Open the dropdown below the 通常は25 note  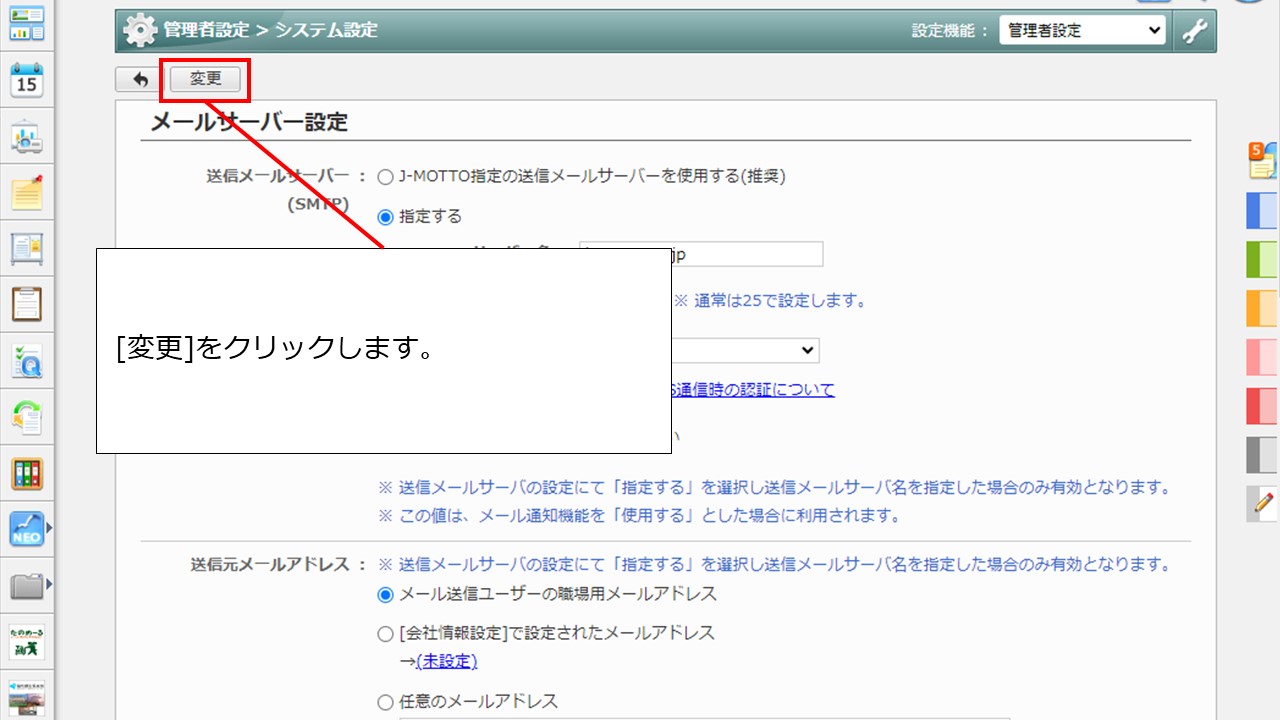745,350
